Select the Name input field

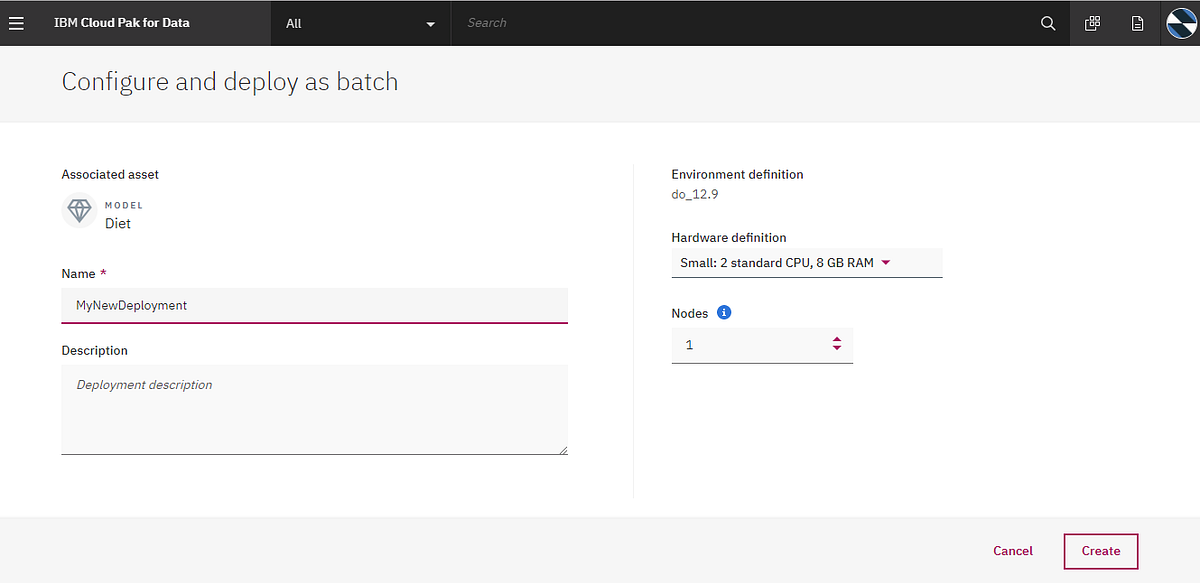(x=314, y=305)
